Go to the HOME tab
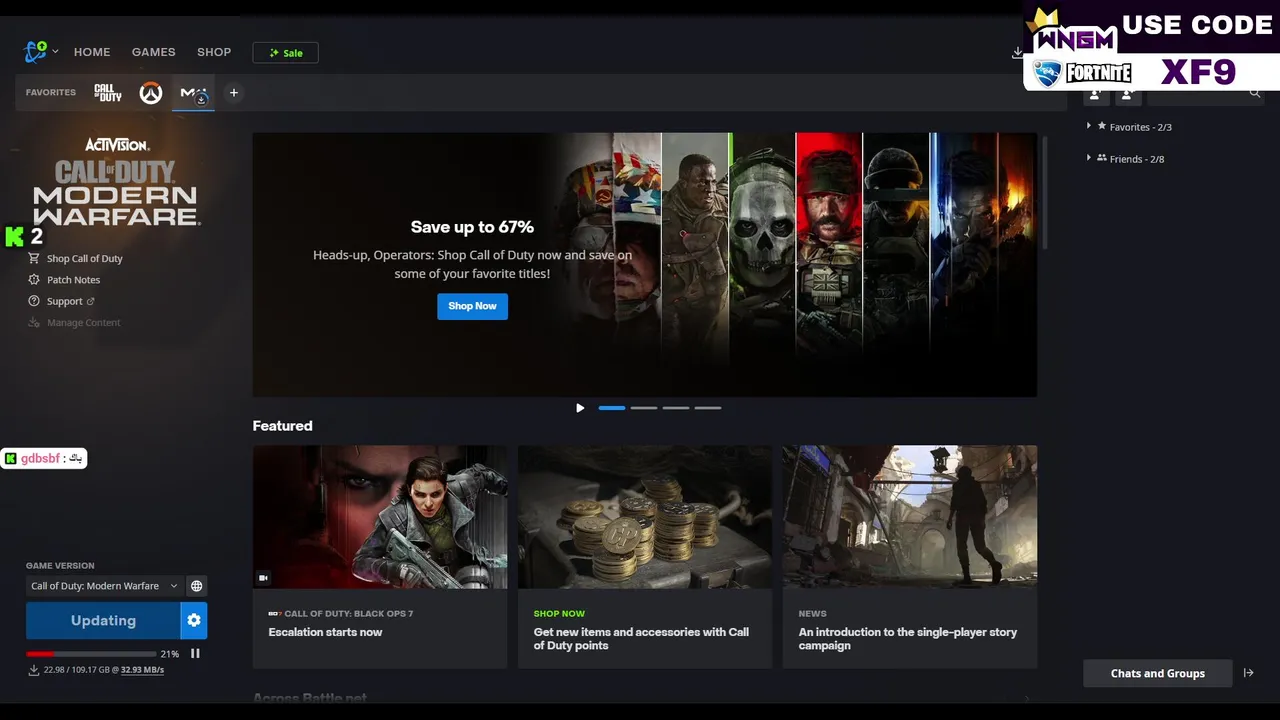The image size is (1280, 720). click(x=92, y=52)
